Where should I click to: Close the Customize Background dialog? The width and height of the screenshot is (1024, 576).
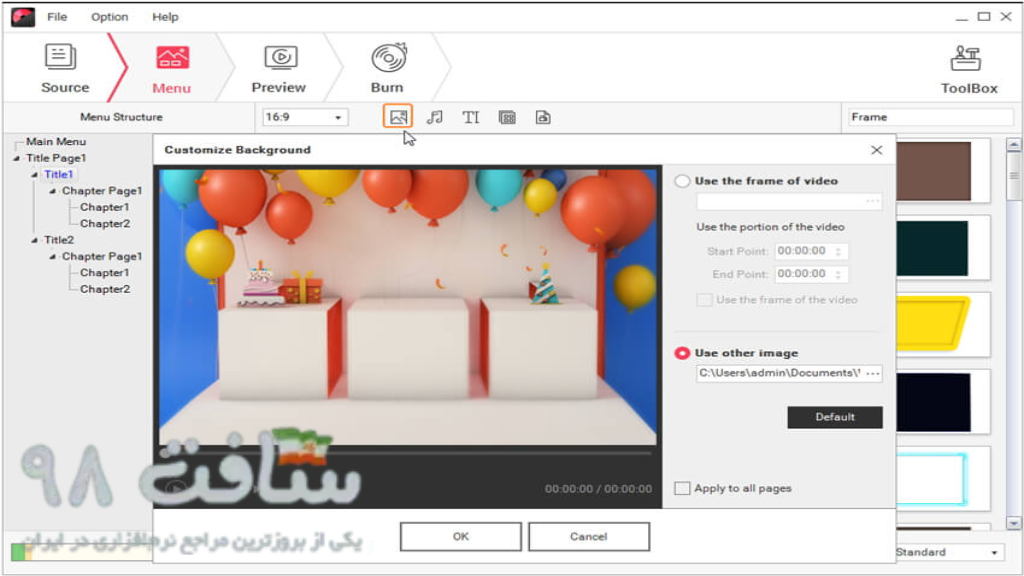pyautogui.click(x=876, y=150)
